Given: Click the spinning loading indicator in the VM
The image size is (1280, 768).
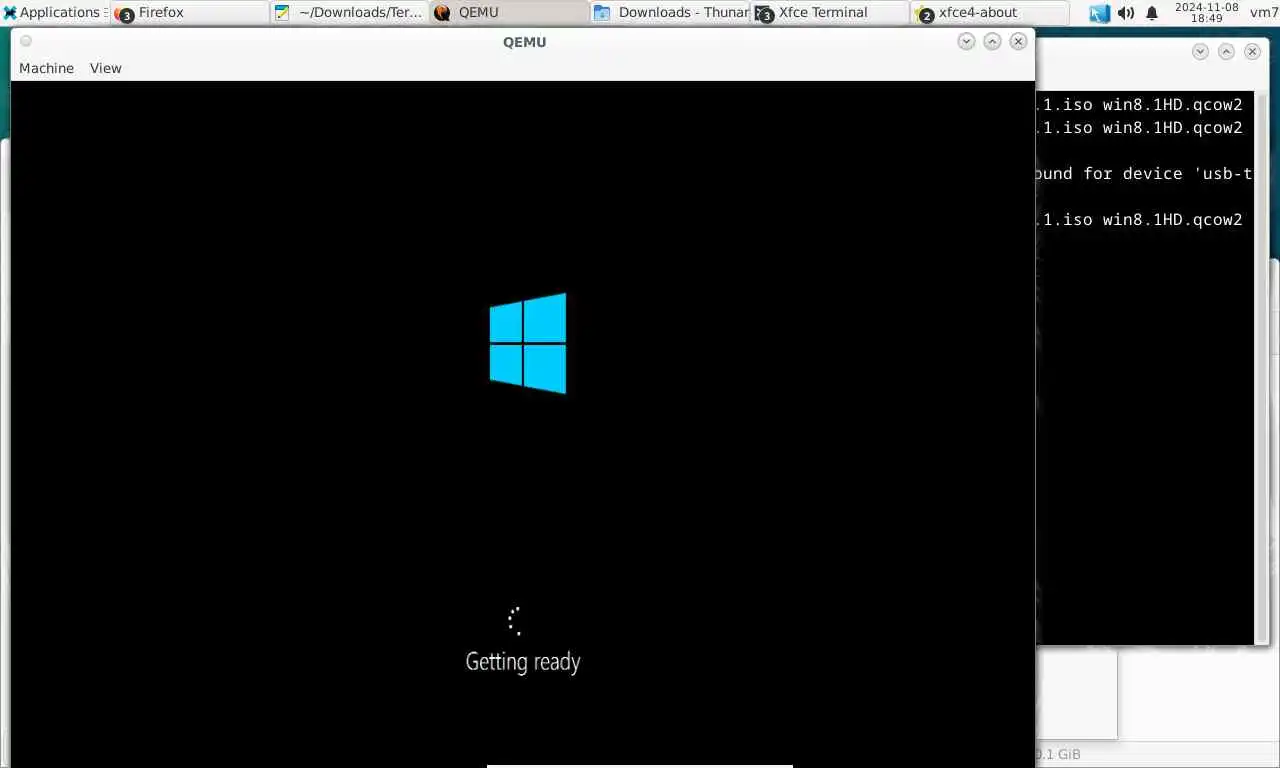Looking at the screenshot, I should tap(514, 621).
